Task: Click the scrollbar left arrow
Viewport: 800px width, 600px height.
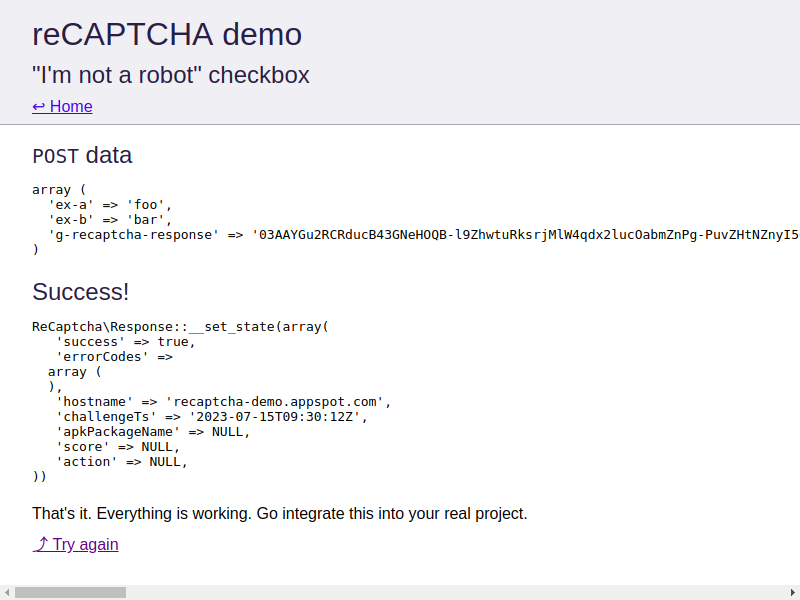Action: [7, 592]
